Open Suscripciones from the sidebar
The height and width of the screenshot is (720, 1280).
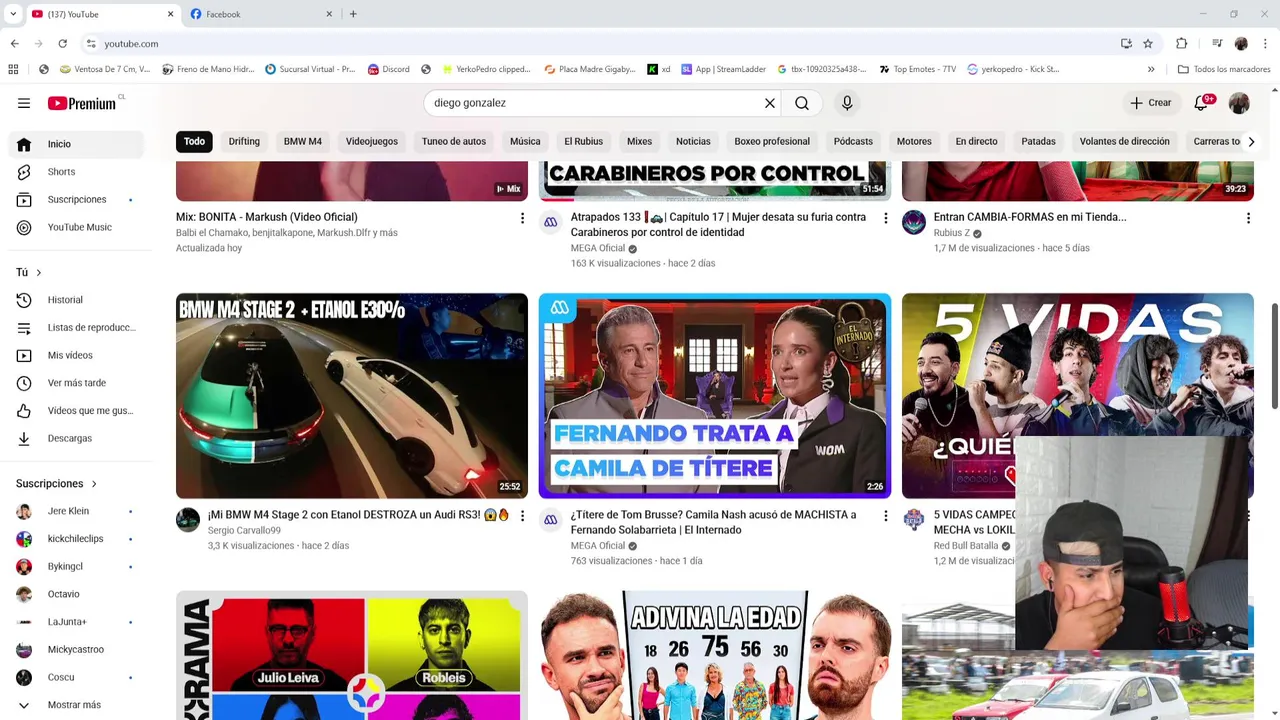(x=76, y=200)
